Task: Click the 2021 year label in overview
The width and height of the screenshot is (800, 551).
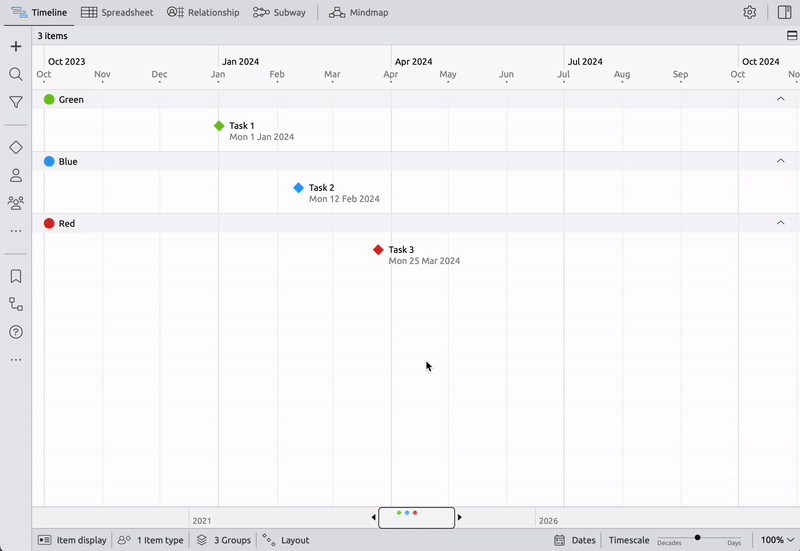Action: click(x=202, y=521)
